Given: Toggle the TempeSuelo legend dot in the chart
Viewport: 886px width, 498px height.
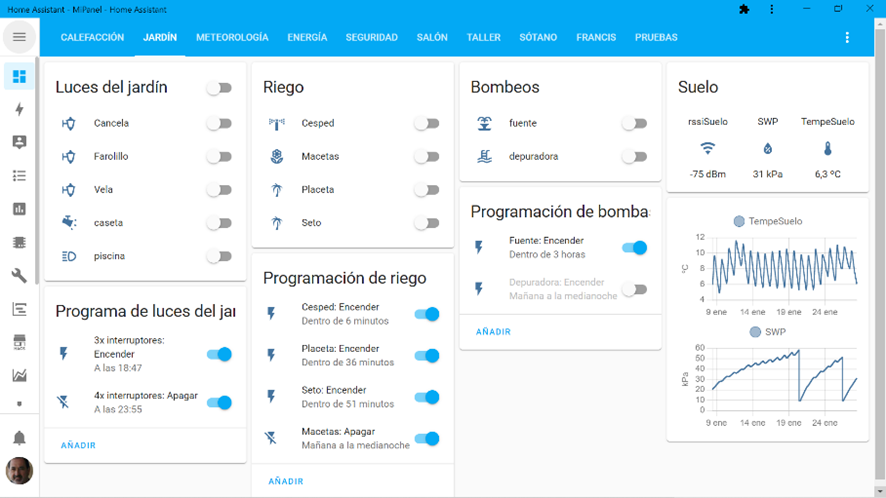Looking at the screenshot, I should point(739,221).
